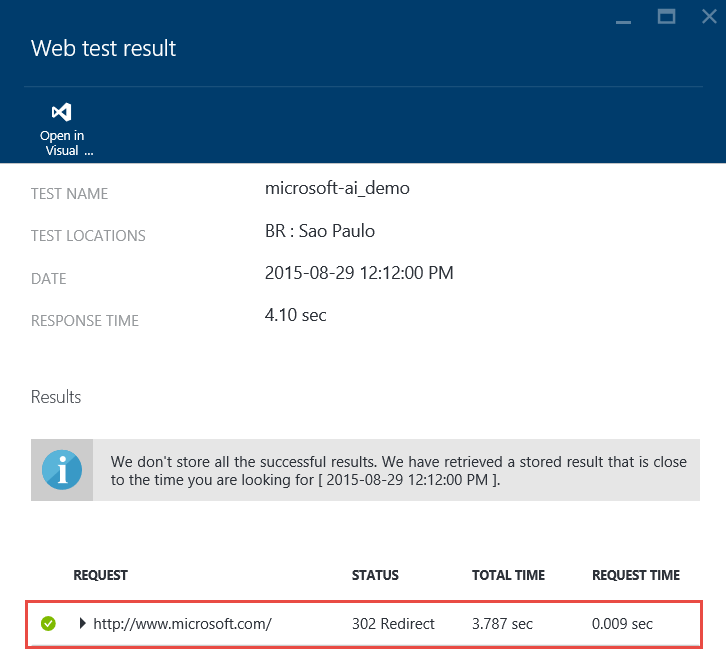The height and width of the screenshot is (664, 726).
Task: Click the BR : Sao Paulo location value
Action: [320, 231]
